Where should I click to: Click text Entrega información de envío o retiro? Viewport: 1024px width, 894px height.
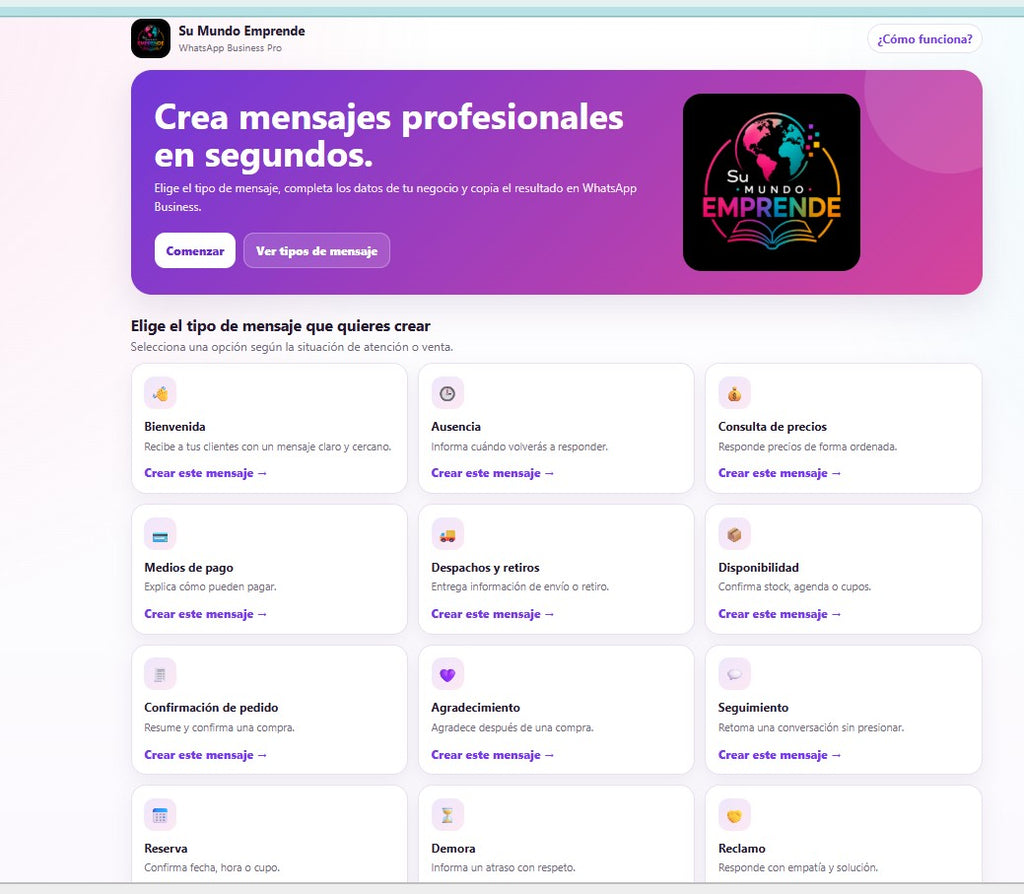(x=520, y=587)
